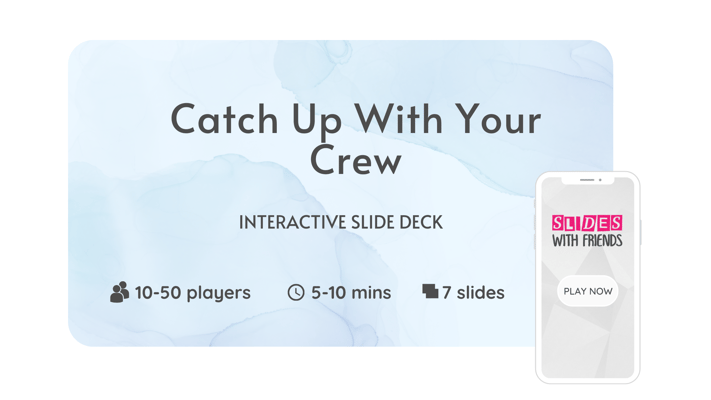
Task: Click the word Crew in the heading
Action: coord(356,161)
